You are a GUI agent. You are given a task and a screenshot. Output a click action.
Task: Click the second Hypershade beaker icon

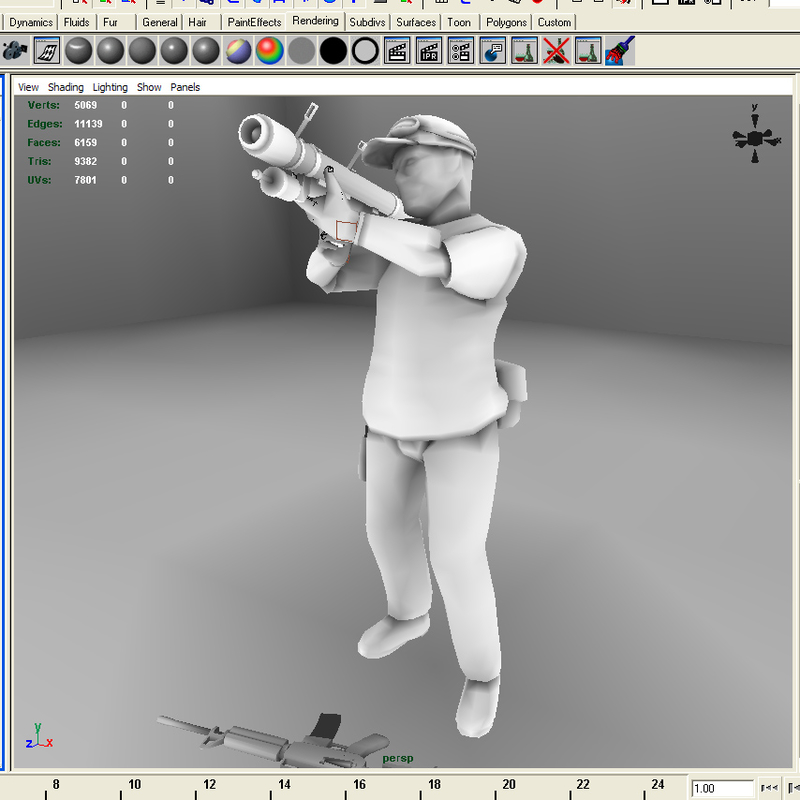coord(585,48)
